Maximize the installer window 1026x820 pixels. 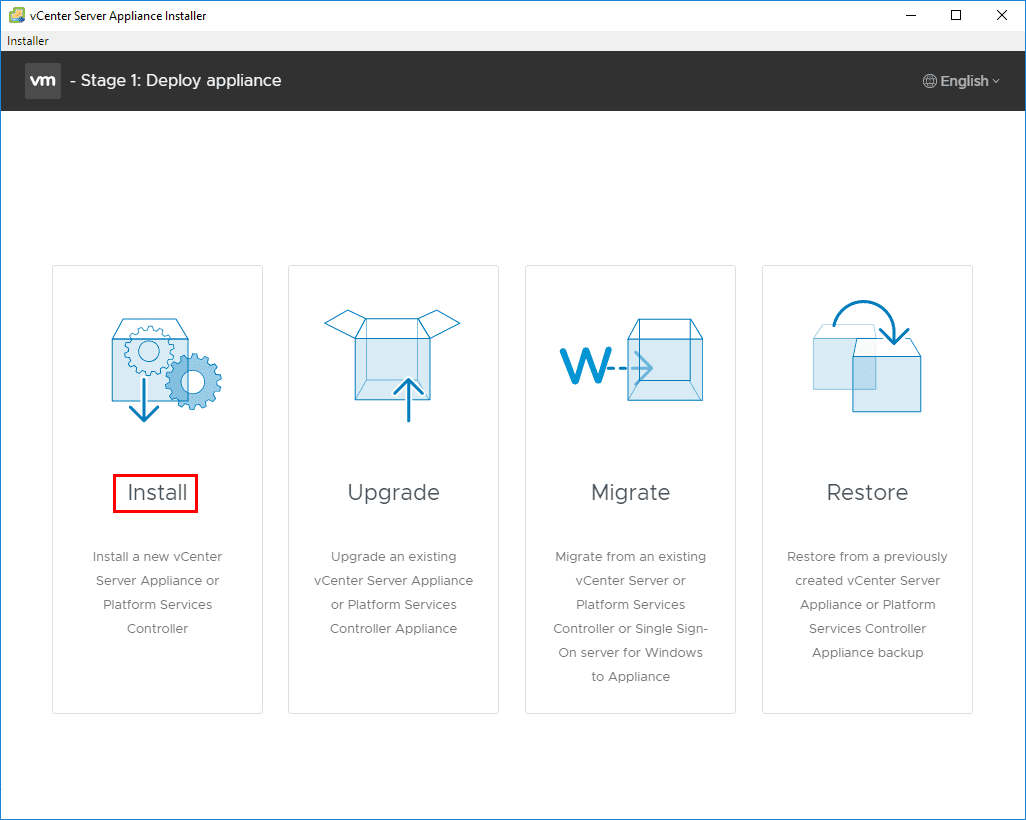pyautogui.click(x=956, y=15)
